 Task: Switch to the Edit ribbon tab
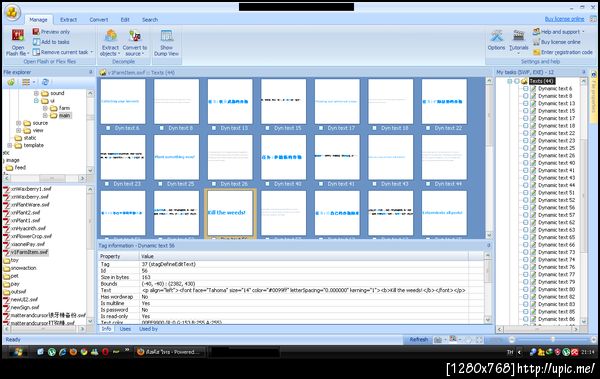(x=125, y=20)
